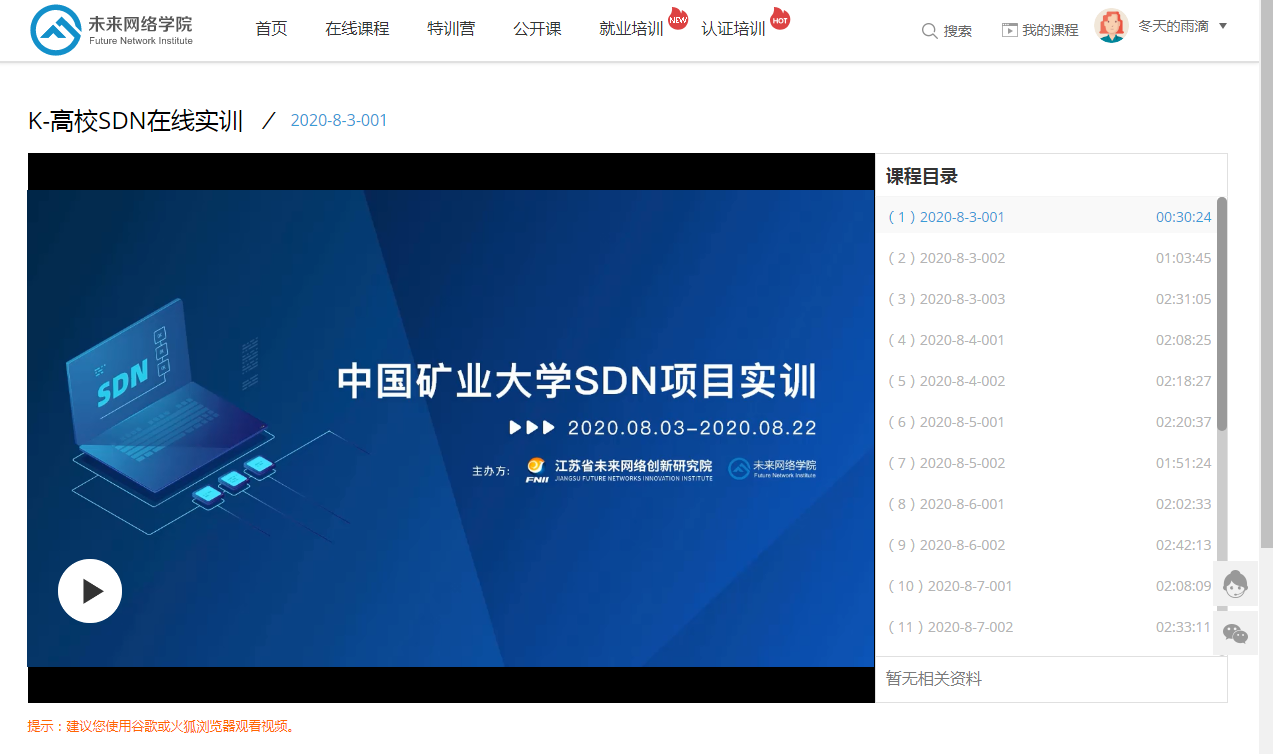This screenshot has width=1273, height=754.
Task: Select lesson (6) 2020-8-5-001
Action: (1046, 422)
